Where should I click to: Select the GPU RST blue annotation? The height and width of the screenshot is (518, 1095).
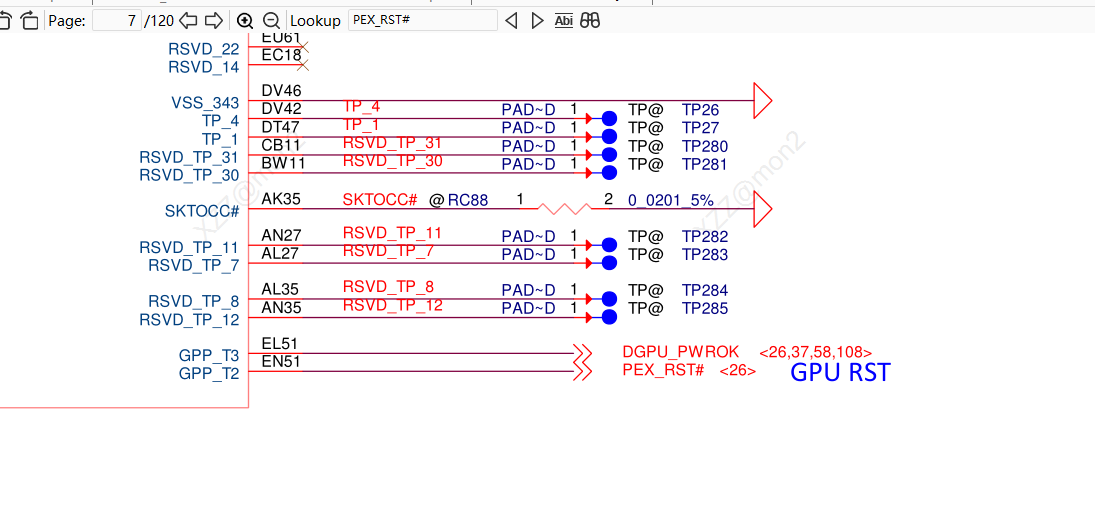(840, 372)
